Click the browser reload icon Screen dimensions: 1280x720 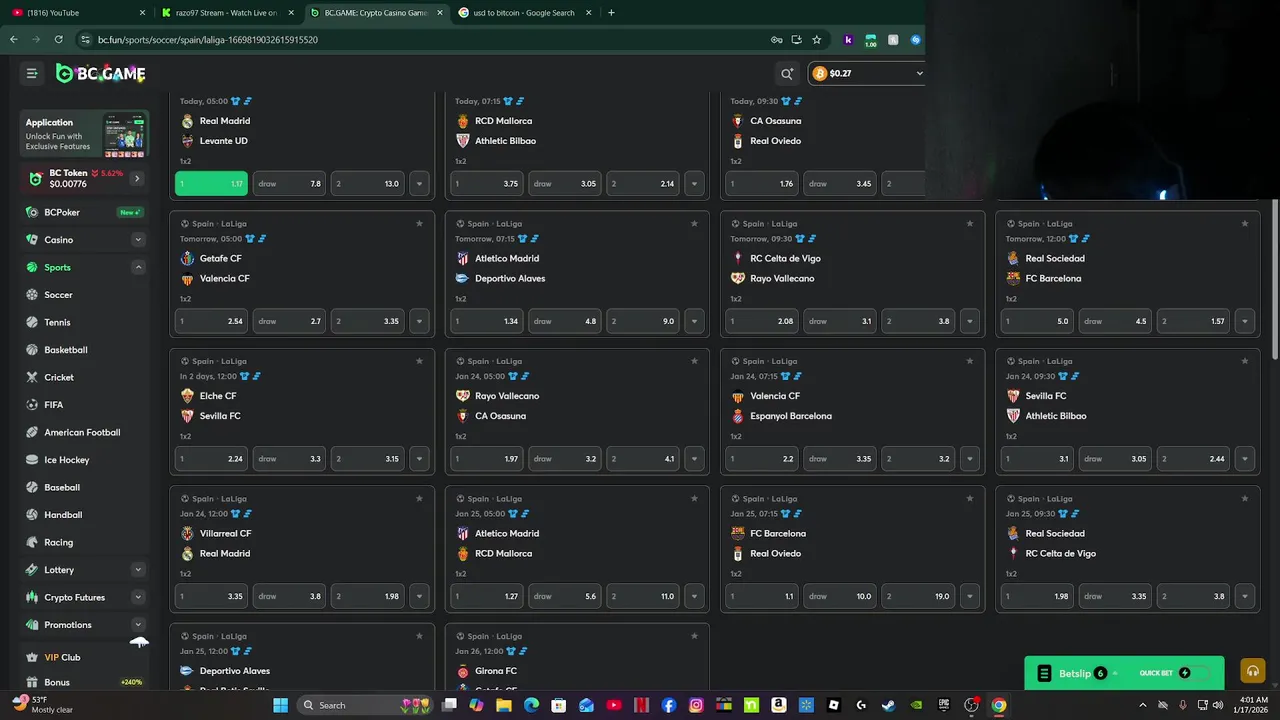[x=58, y=40]
